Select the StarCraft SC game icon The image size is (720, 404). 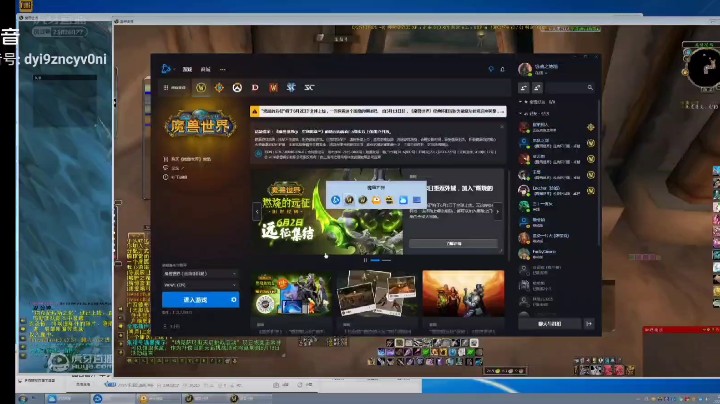click(x=309, y=87)
